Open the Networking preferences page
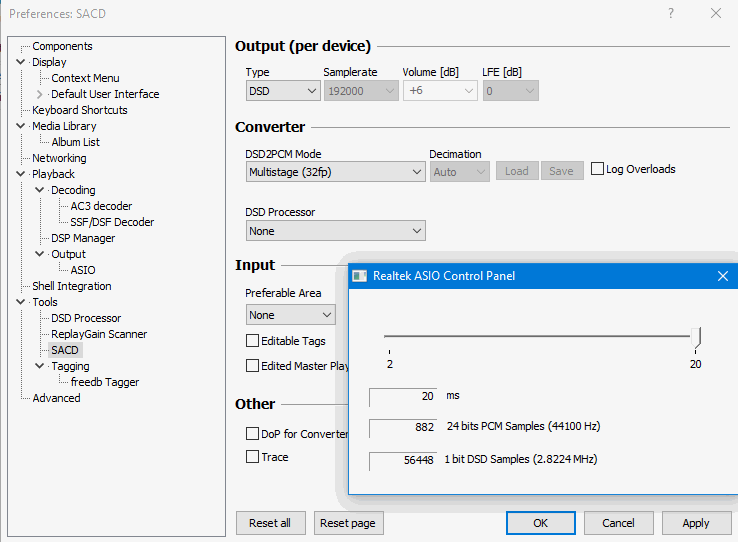Image resolution: width=738 pixels, height=542 pixels. pyautogui.click(x=59, y=158)
